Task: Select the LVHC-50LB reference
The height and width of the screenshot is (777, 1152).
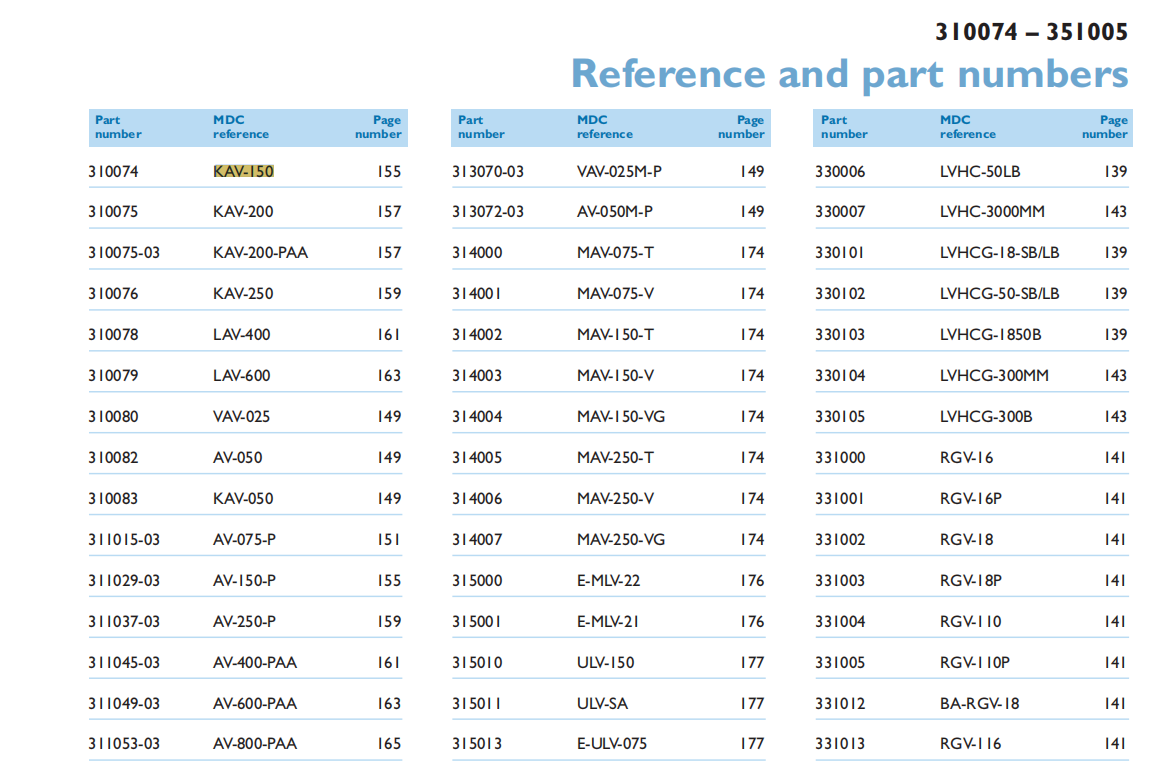Action: tap(980, 171)
